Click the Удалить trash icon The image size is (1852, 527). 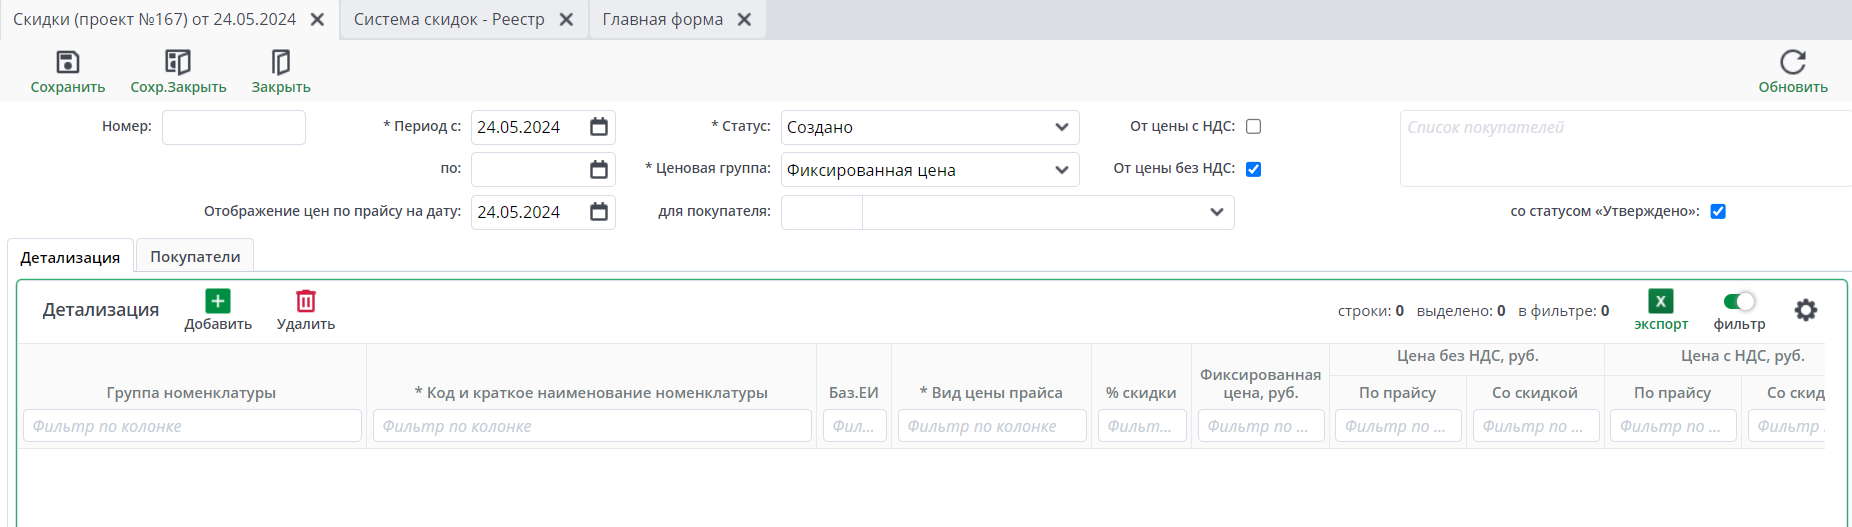click(306, 301)
